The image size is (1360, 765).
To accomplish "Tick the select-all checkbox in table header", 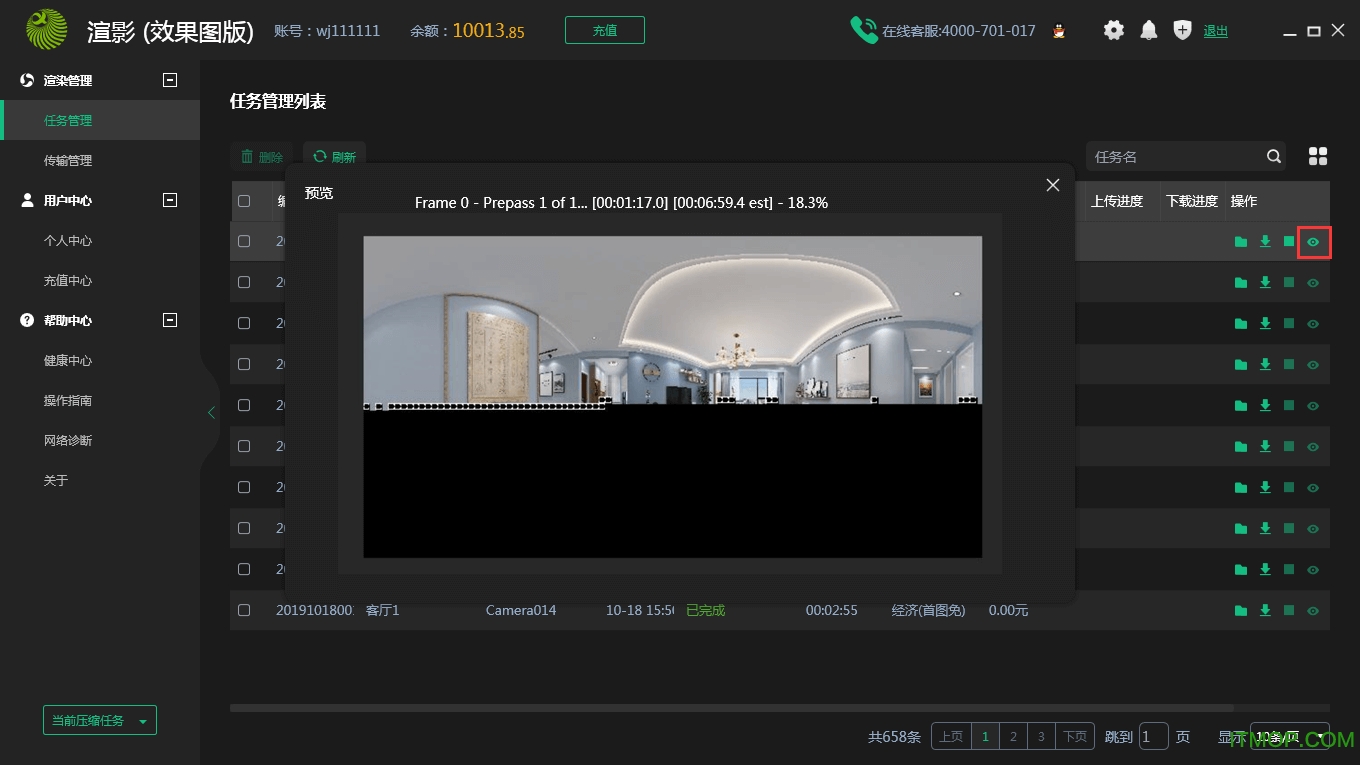I will click(x=244, y=201).
